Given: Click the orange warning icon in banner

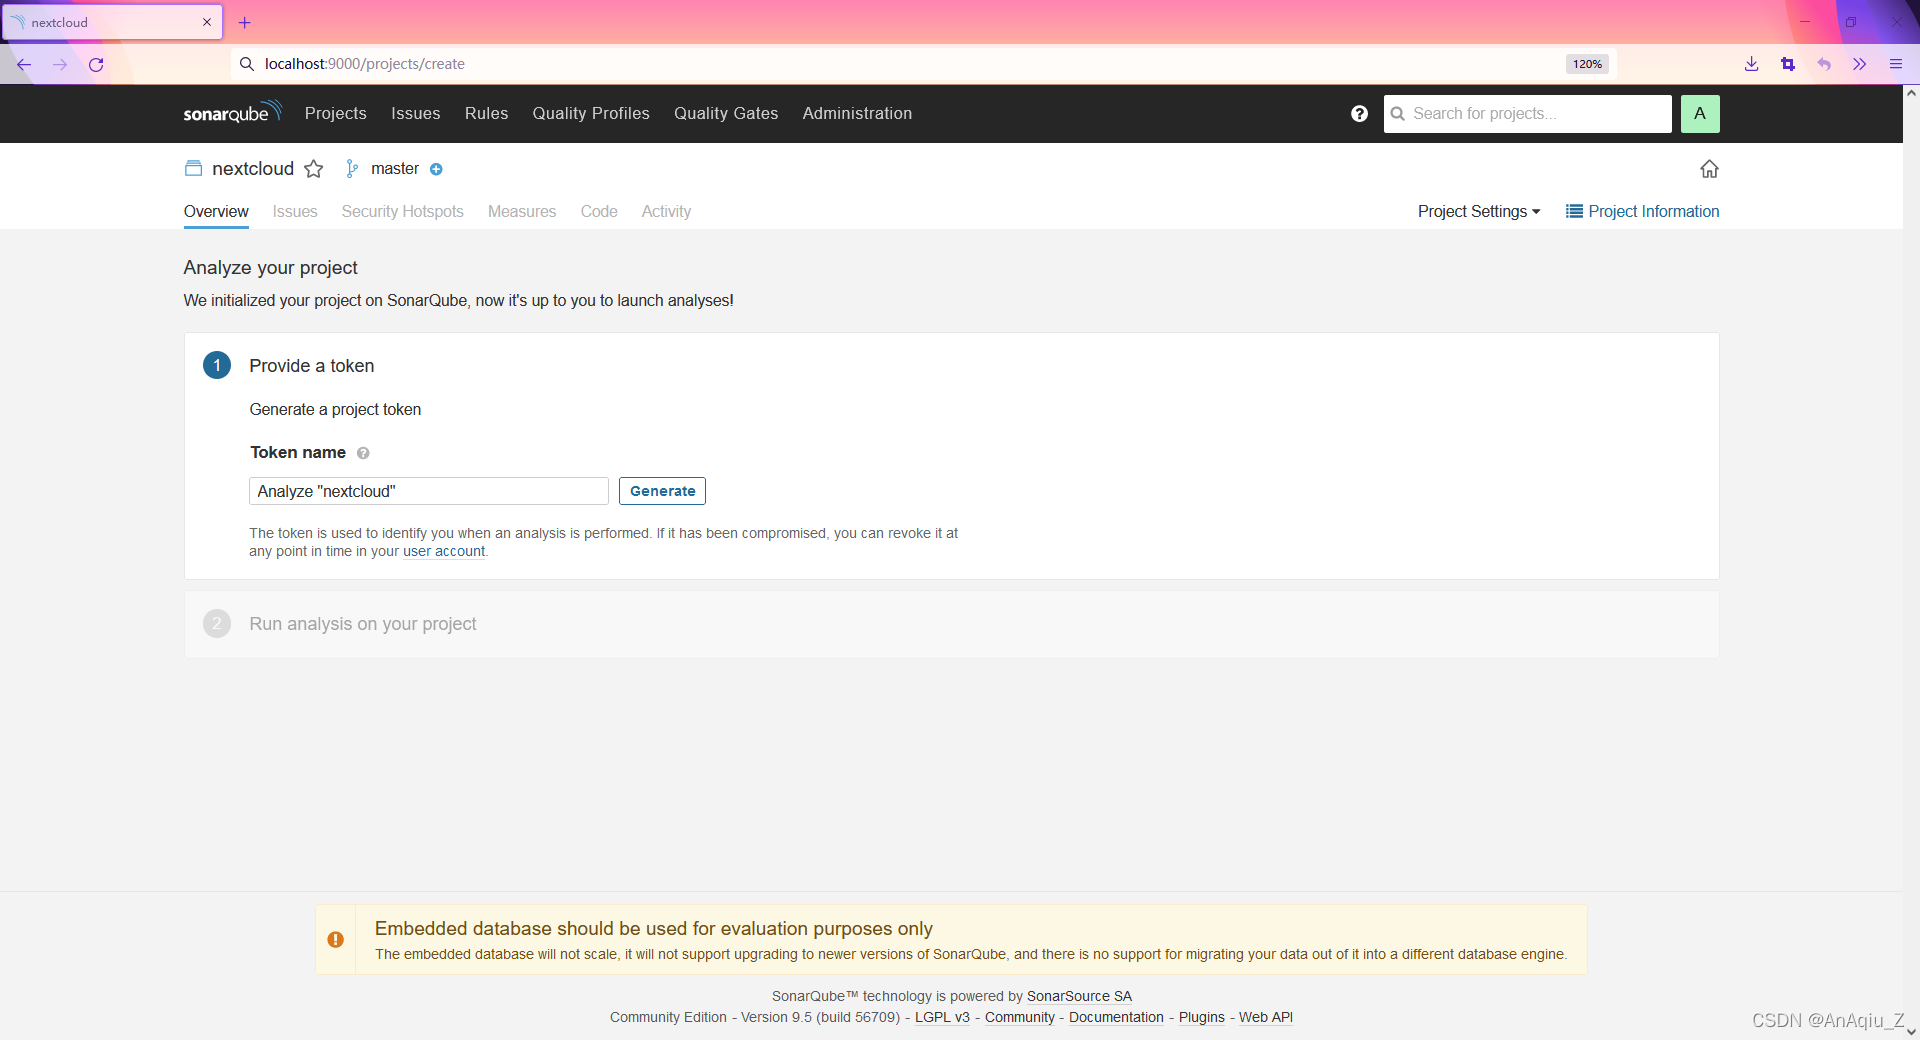Looking at the screenshot, I should (x=336, y=940).
